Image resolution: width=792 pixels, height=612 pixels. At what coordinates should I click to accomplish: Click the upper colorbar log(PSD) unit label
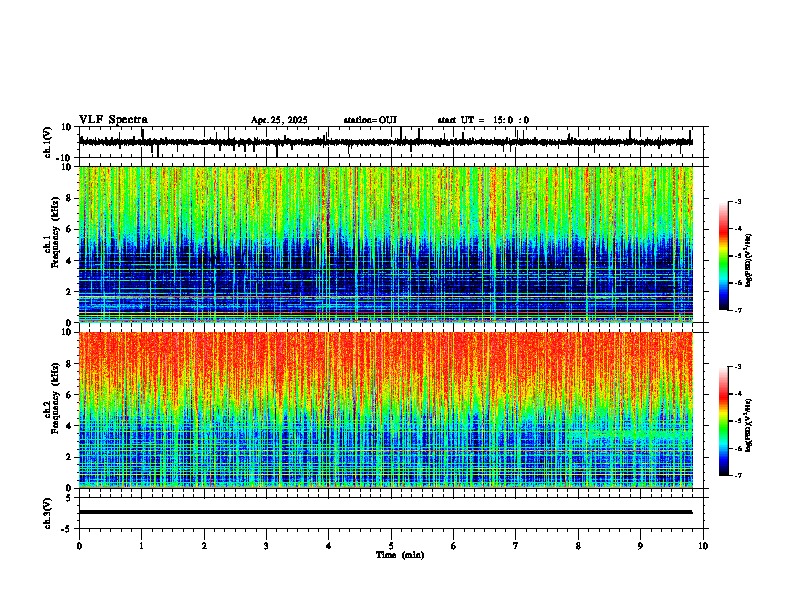coord(749,261)
